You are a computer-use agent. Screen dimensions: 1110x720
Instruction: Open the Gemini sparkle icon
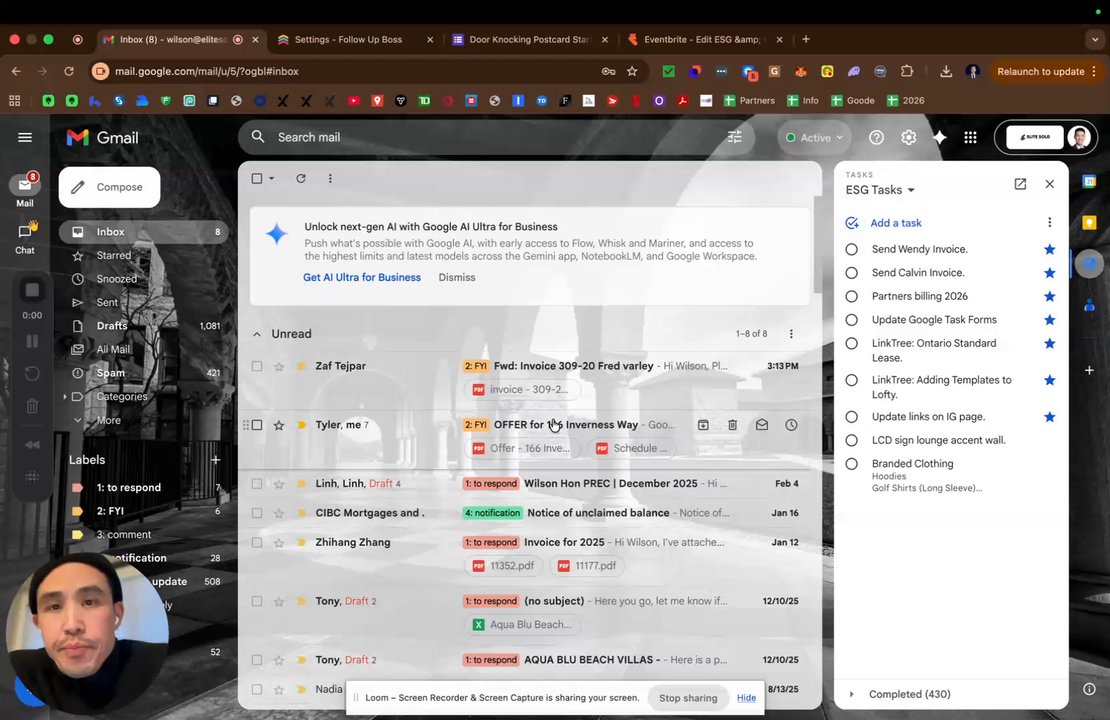939,137
